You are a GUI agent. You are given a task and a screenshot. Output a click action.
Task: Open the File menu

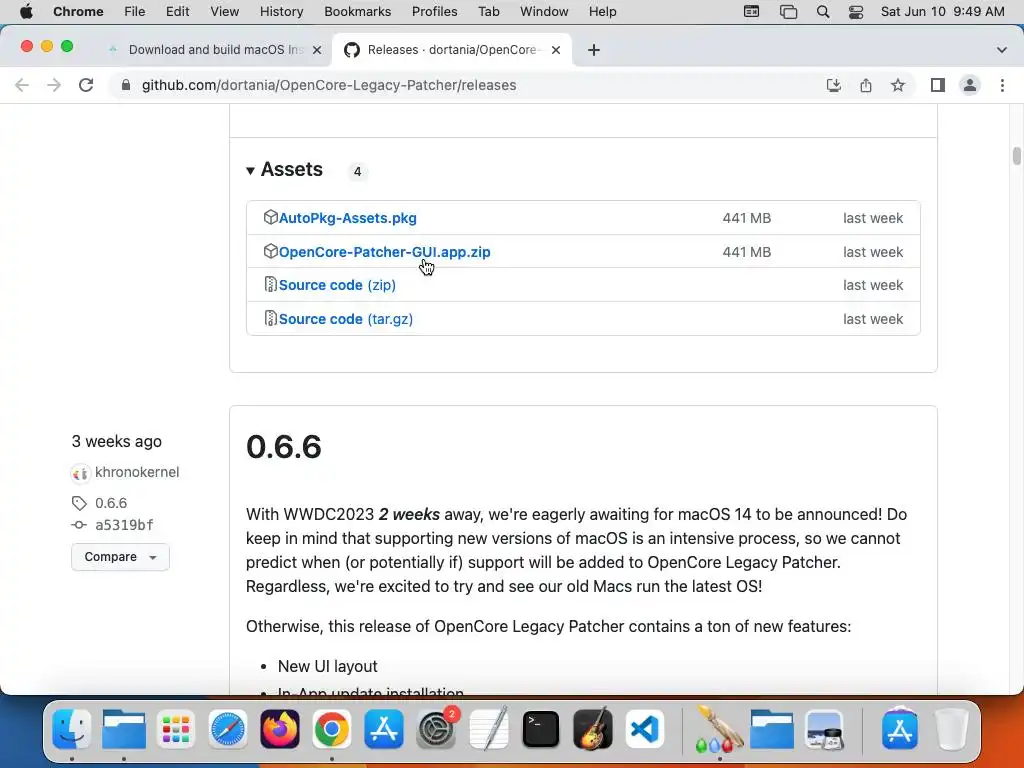[x=135, y=12]
